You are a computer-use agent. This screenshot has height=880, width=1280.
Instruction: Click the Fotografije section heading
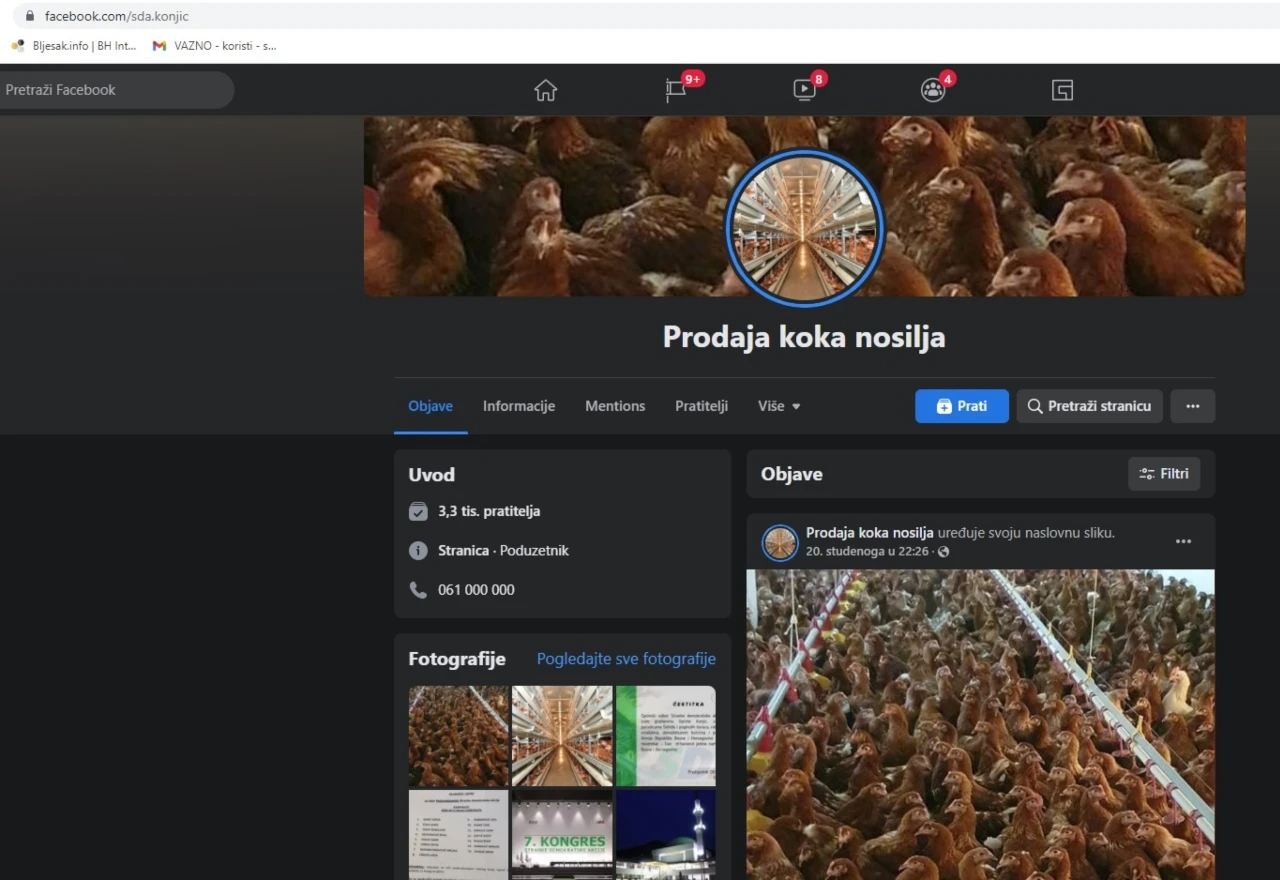[457, 659]
